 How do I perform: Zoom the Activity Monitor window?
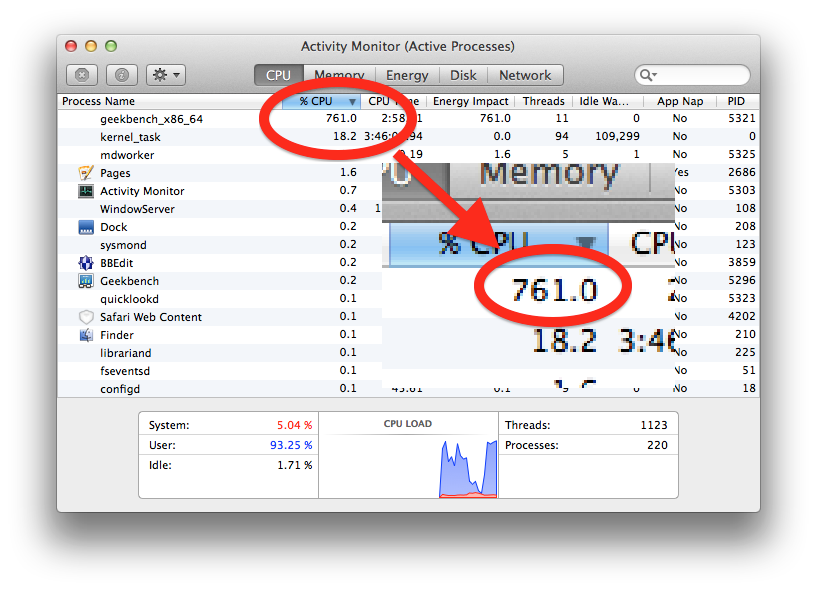(111, 46)
